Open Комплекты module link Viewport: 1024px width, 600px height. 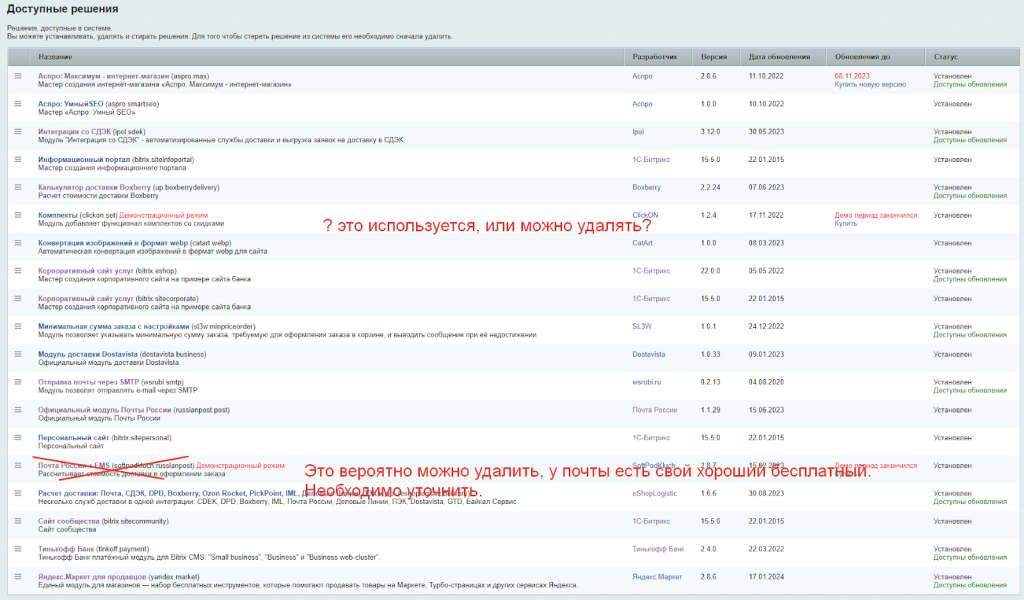57,215
